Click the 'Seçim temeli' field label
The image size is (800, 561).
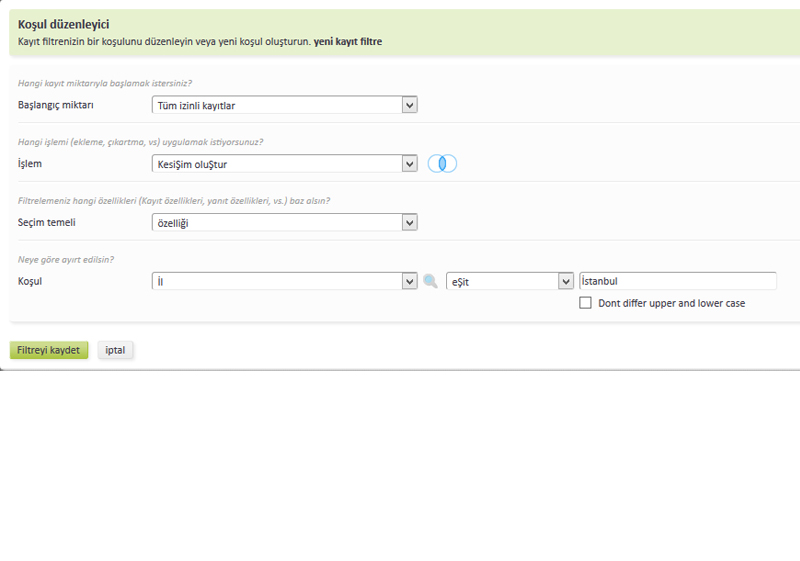click(47, 223)
